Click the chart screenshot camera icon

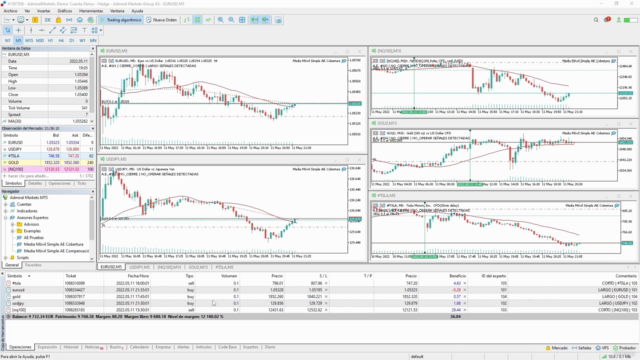tap(278, 20)
